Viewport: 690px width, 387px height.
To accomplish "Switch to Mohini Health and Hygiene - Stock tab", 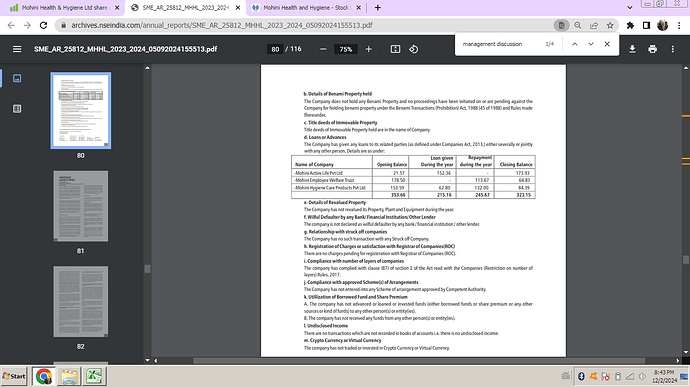I will pyautogui.click(x=307, y=7).
